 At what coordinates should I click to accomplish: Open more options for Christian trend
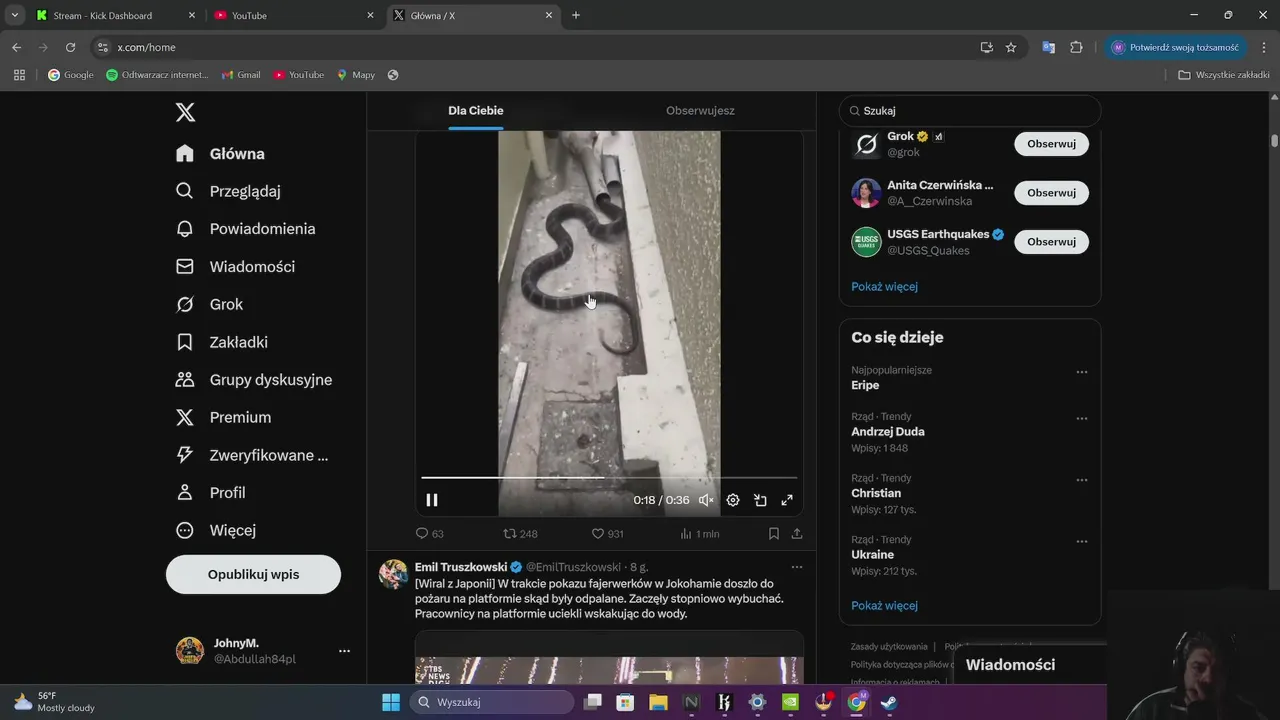pyautogui.click(x=1081, y=480)
